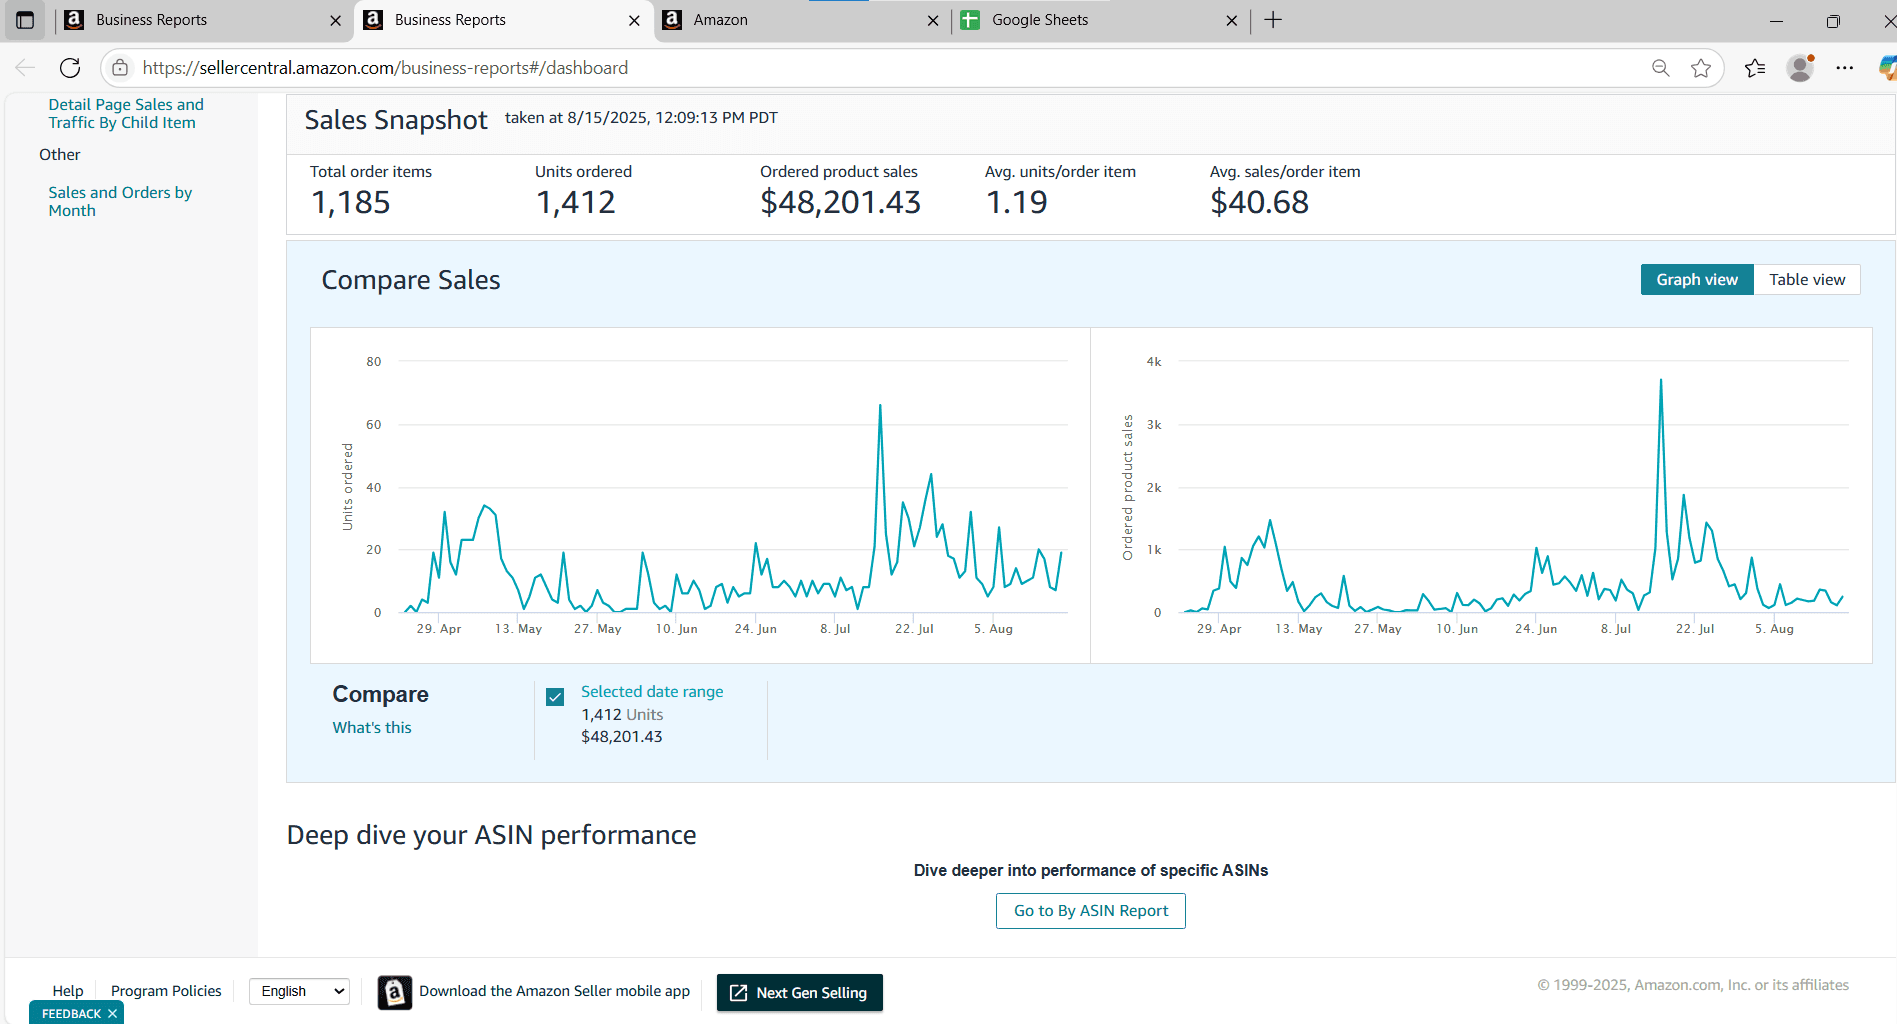Select Table view

pyautogui.click(x=1807, y=280)
